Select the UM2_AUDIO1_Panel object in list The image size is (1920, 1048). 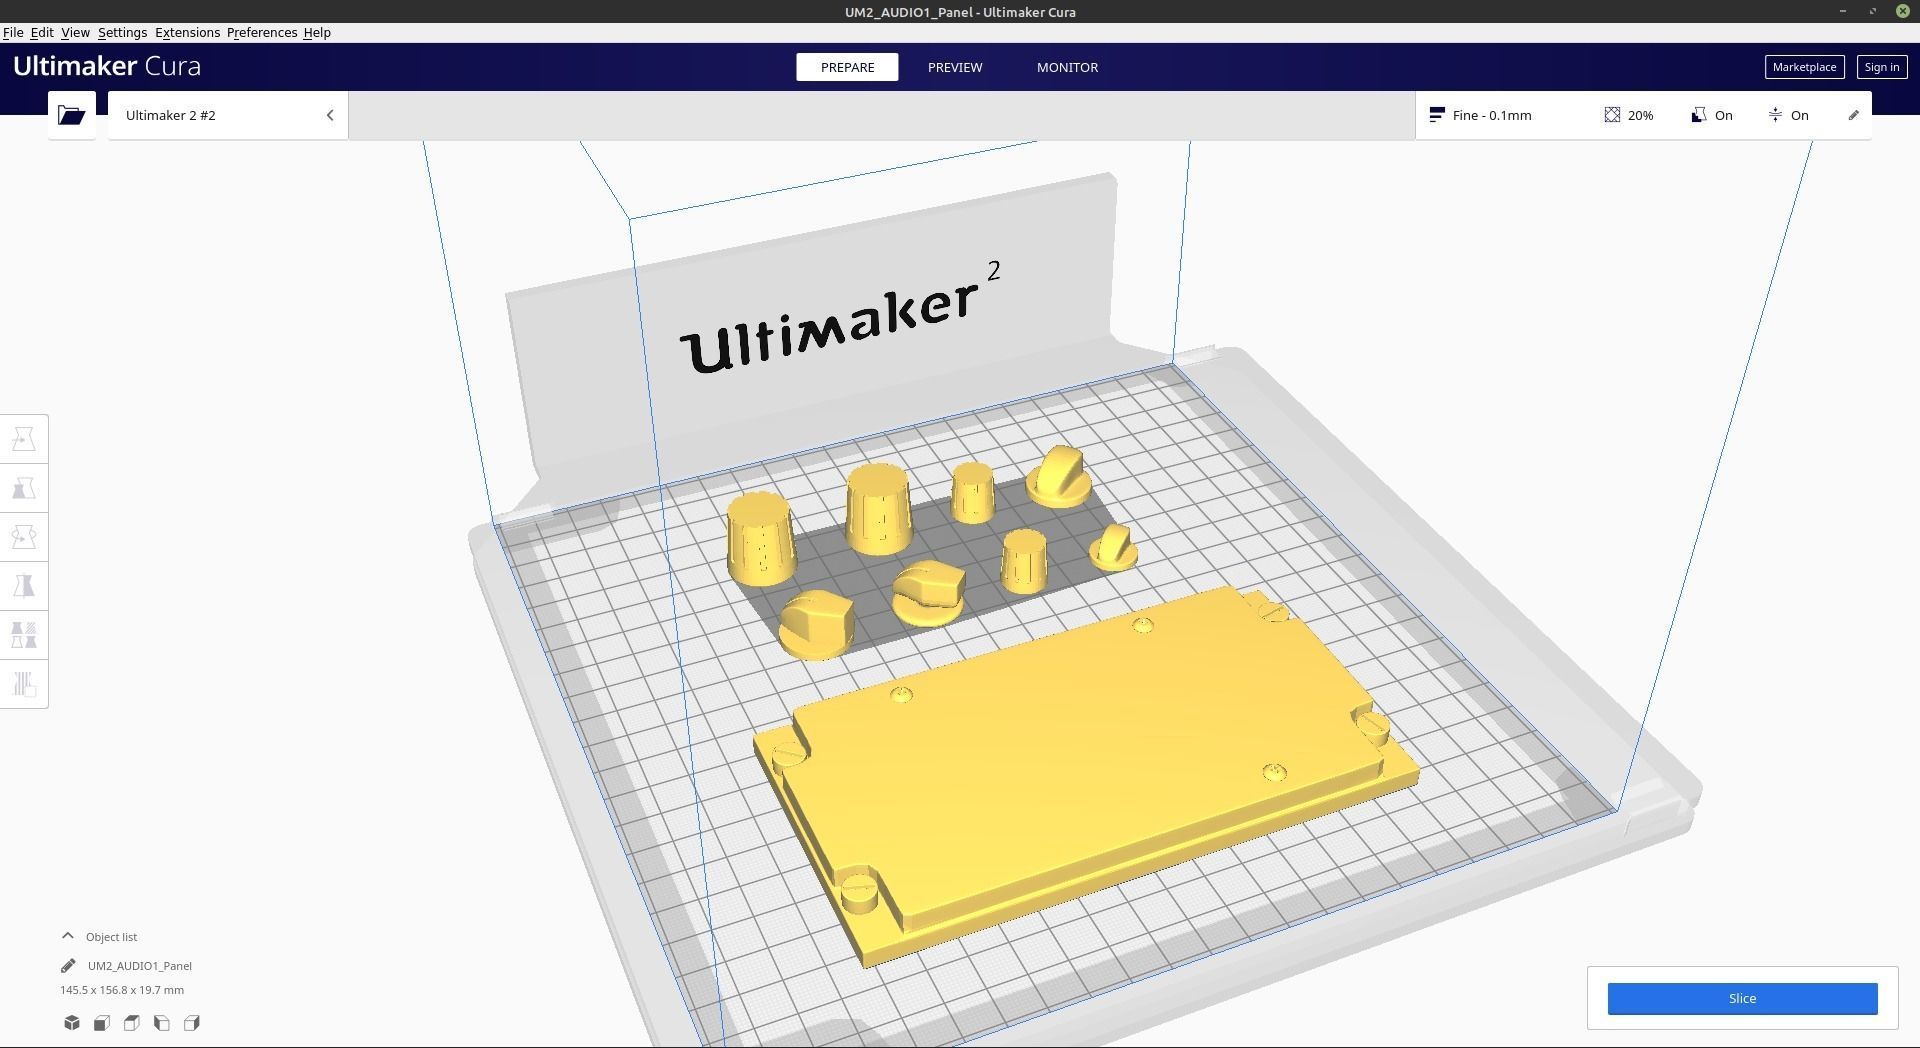tap(140, 966)
